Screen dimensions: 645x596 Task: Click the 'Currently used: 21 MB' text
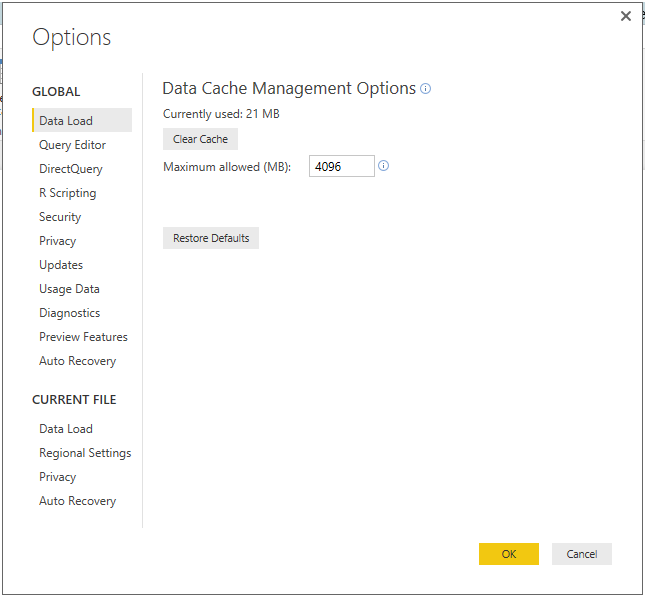tap(221, 114)
